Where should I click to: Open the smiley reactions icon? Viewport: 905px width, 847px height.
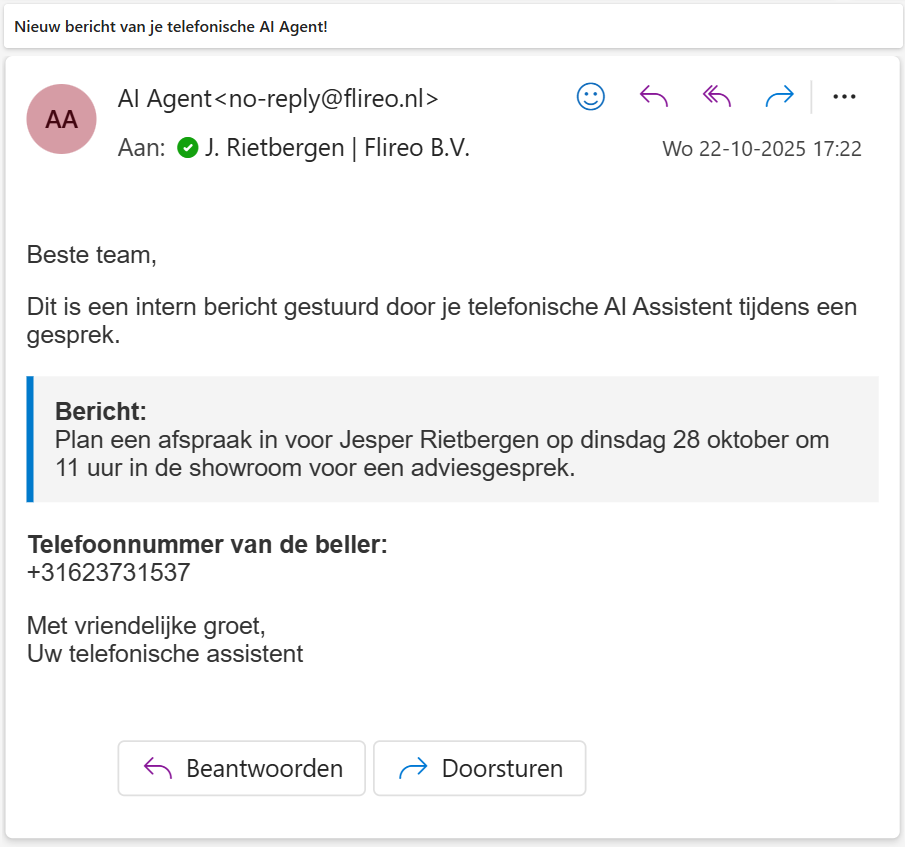590,96
